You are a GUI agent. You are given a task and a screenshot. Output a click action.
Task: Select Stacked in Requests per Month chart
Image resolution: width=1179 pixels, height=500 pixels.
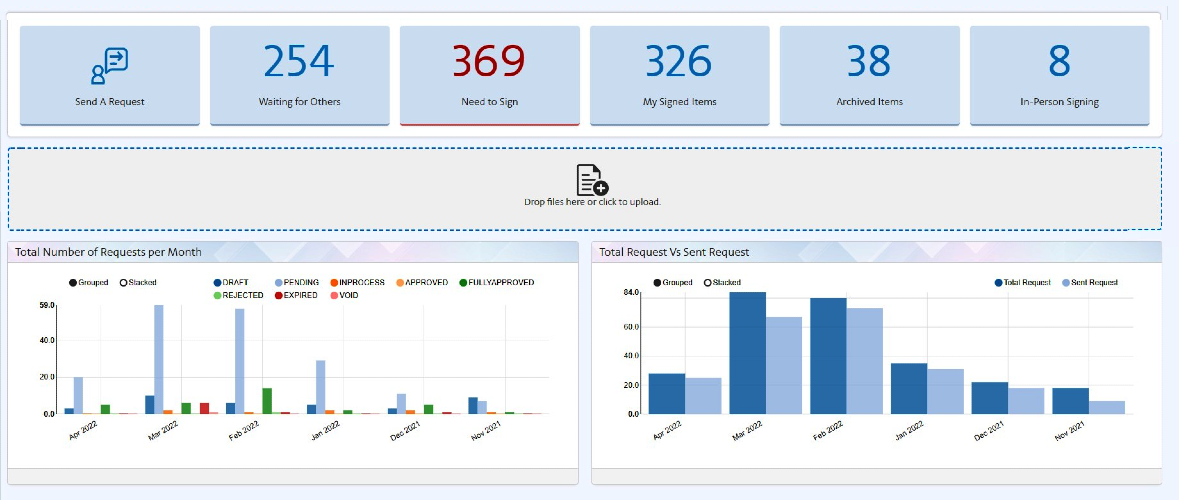[x=138, y=283]
